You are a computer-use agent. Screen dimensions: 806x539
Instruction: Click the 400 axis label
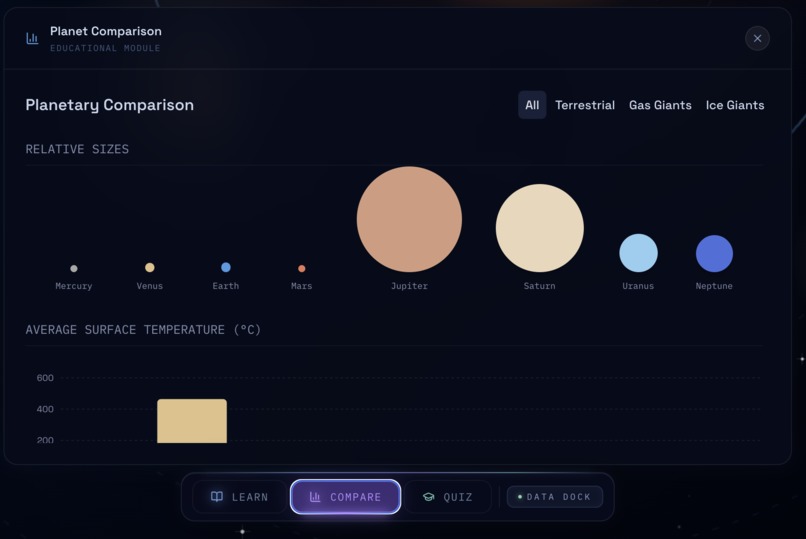click(x=45, y=409)
